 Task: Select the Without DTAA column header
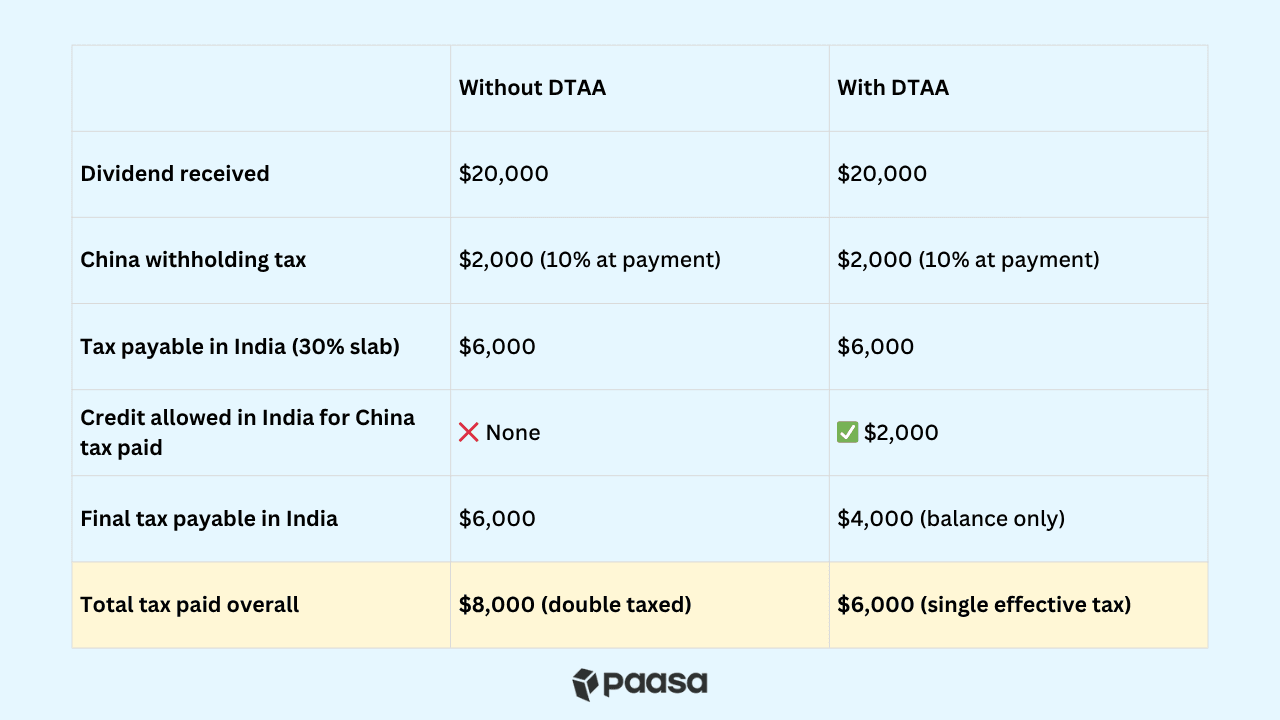[x=533, y=88]
